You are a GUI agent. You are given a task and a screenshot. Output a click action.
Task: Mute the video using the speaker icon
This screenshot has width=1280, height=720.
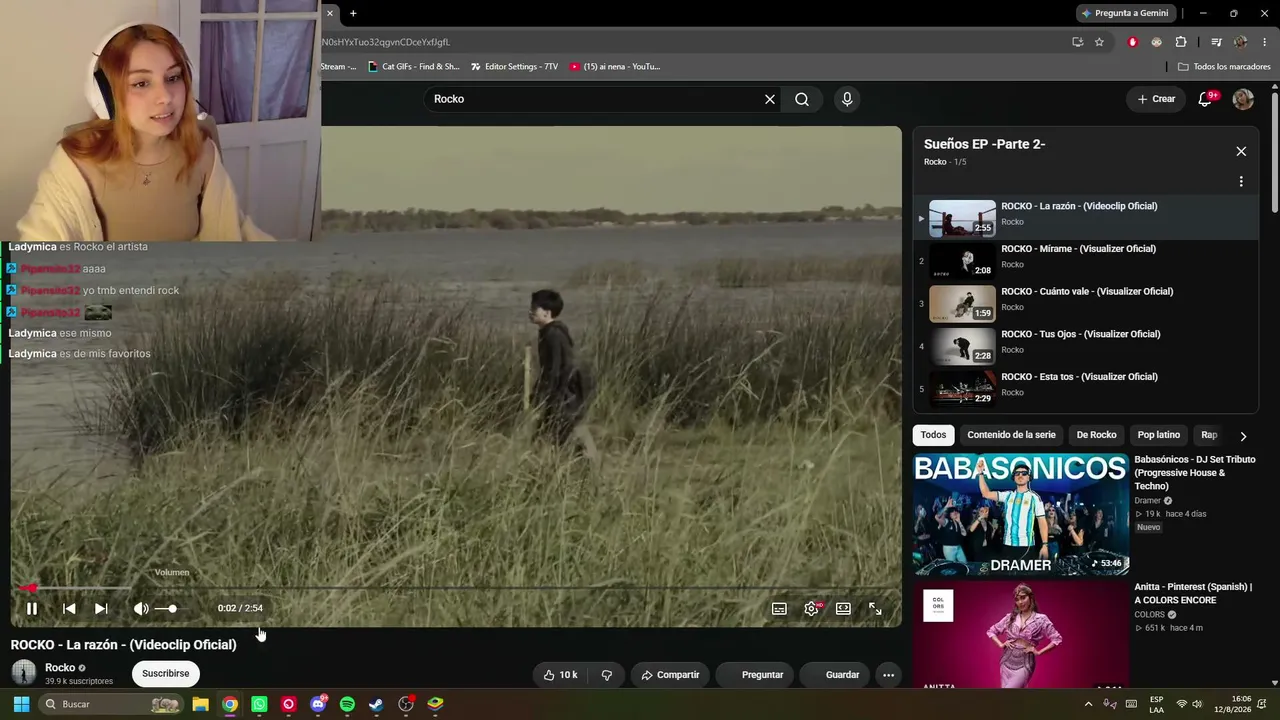point(141,608)
